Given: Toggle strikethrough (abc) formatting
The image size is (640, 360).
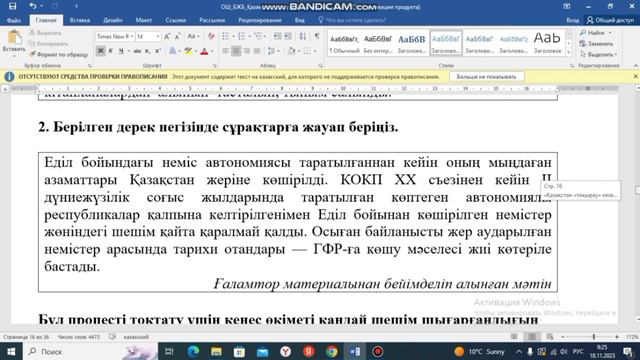Looking at the screenshot, I should click(x=137, y=51).
